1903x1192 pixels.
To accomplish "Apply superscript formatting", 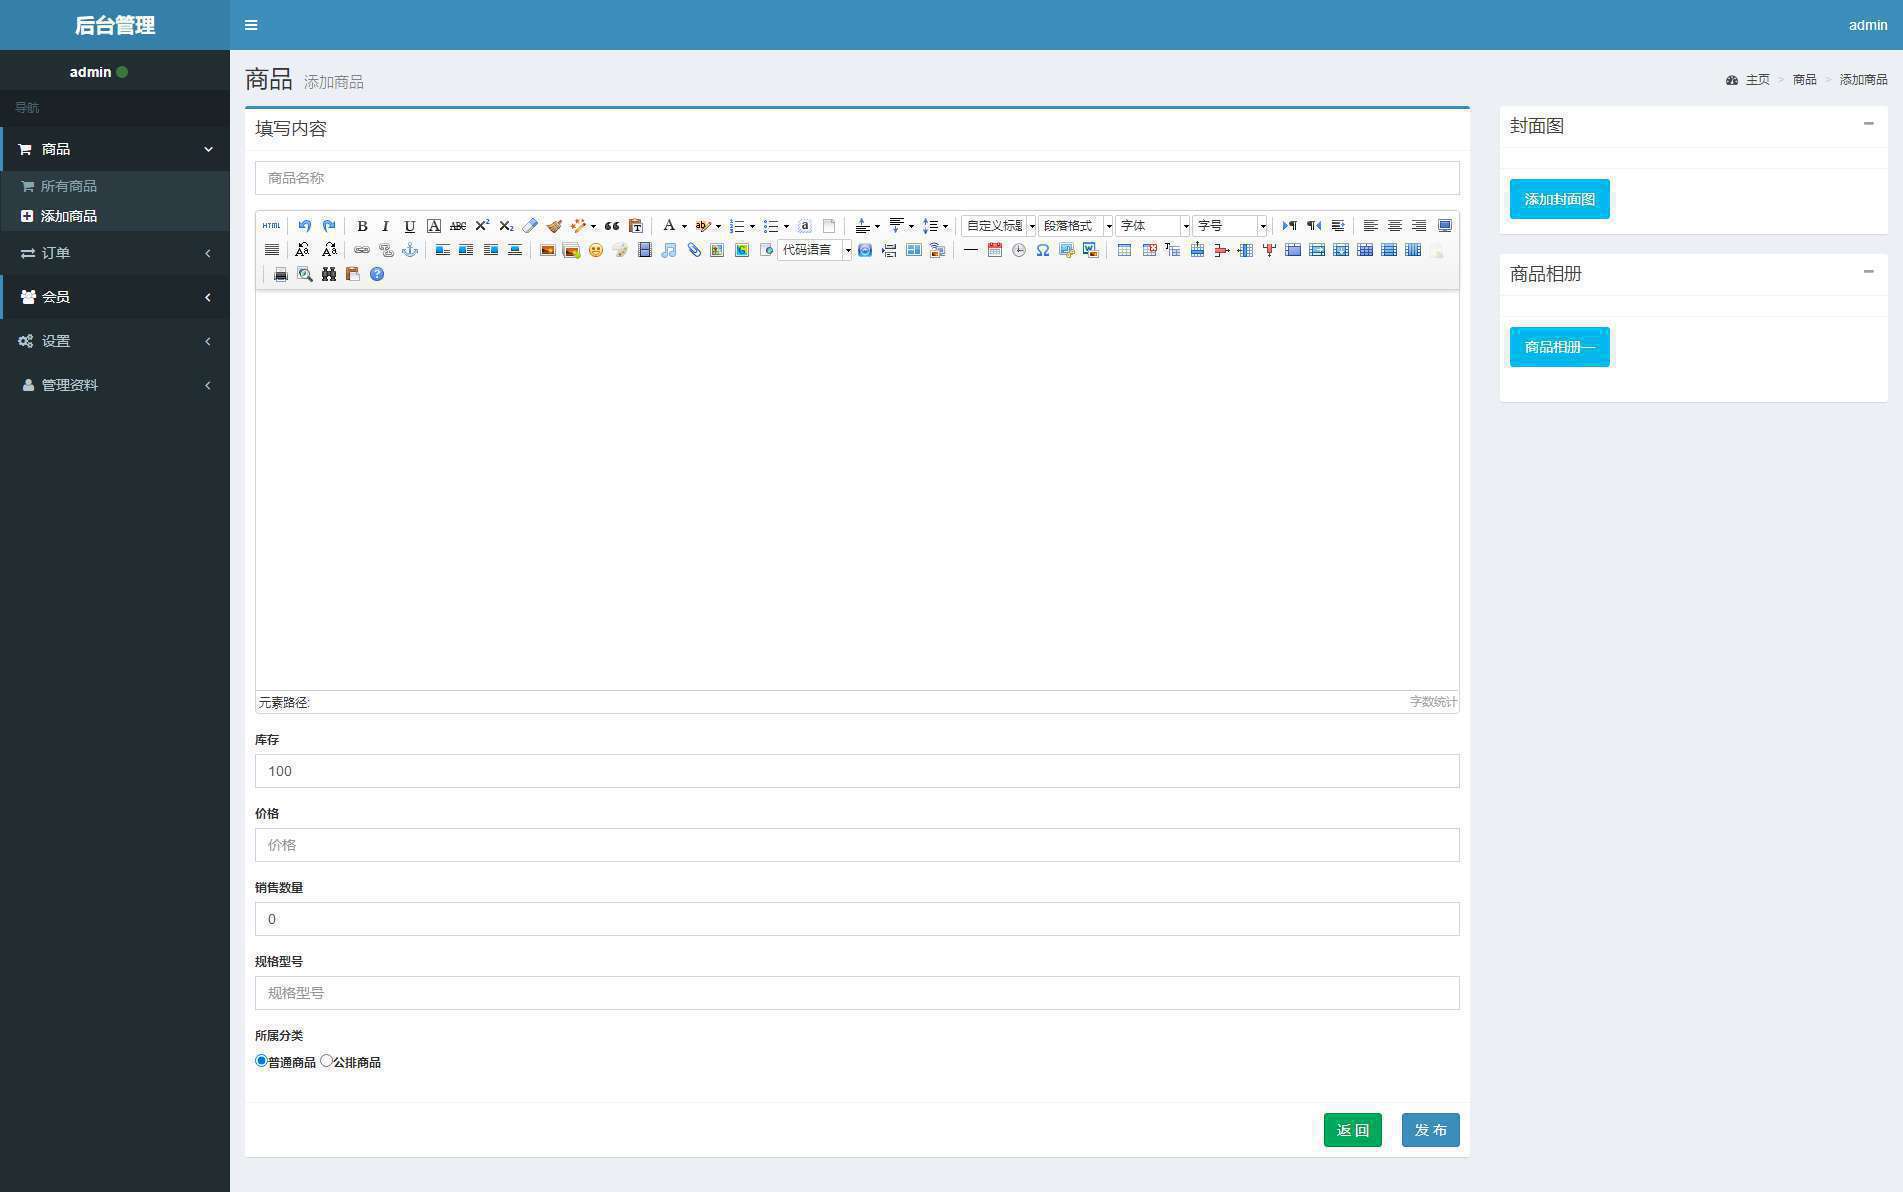I will tap(482, 226).
